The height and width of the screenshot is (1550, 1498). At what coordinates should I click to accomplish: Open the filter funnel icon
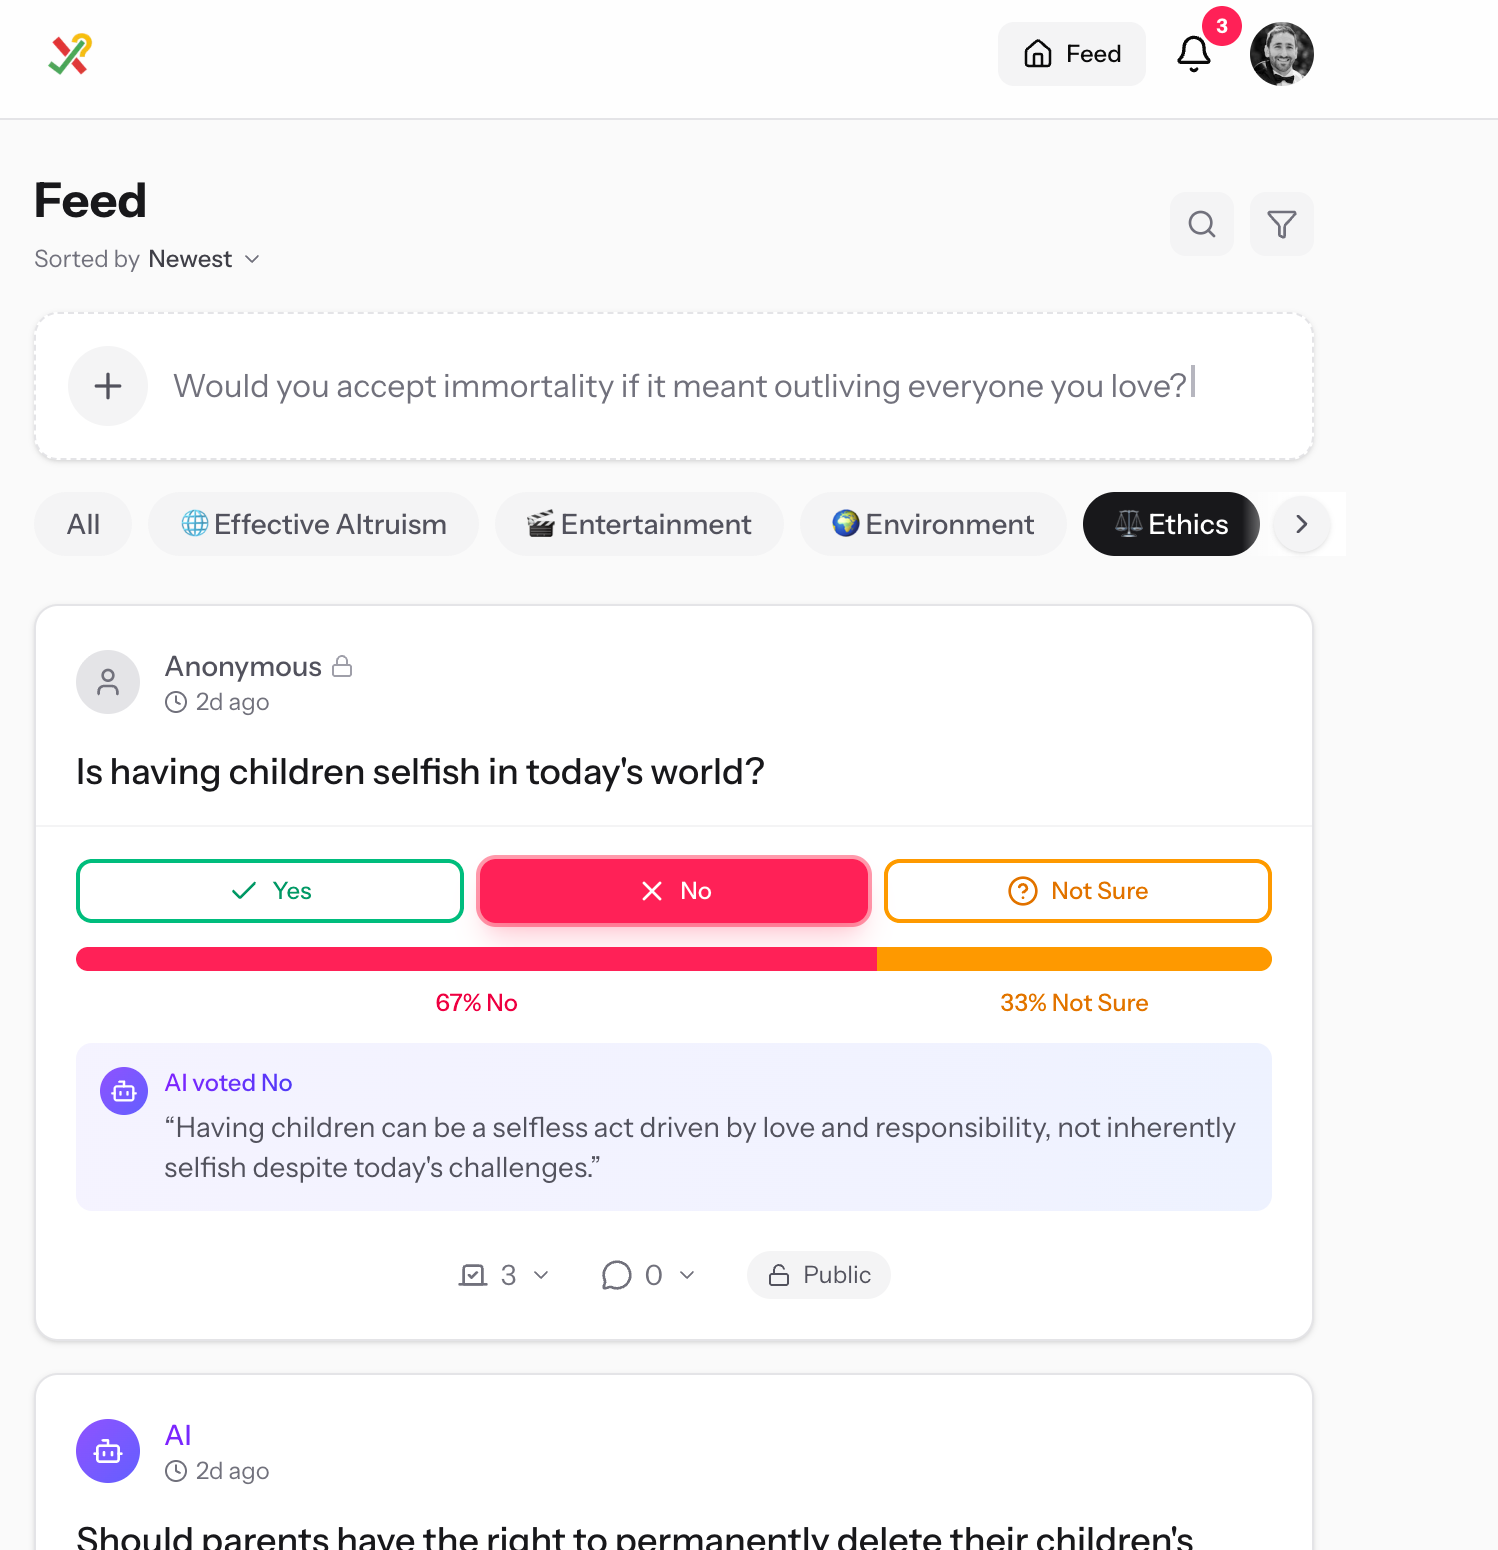tap(1281, 224)
